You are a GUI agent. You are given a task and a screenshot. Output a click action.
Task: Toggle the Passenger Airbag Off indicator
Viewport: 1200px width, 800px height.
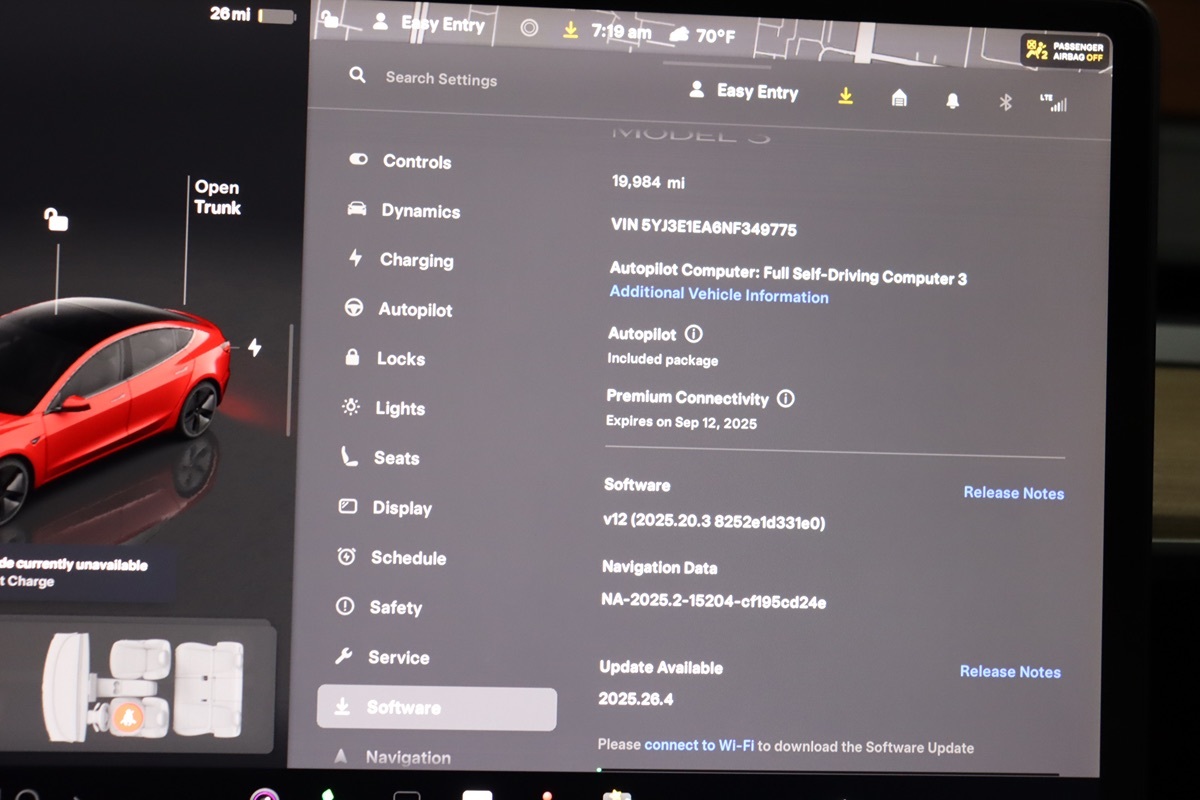pyautogui.click(x=1064, y=50)
